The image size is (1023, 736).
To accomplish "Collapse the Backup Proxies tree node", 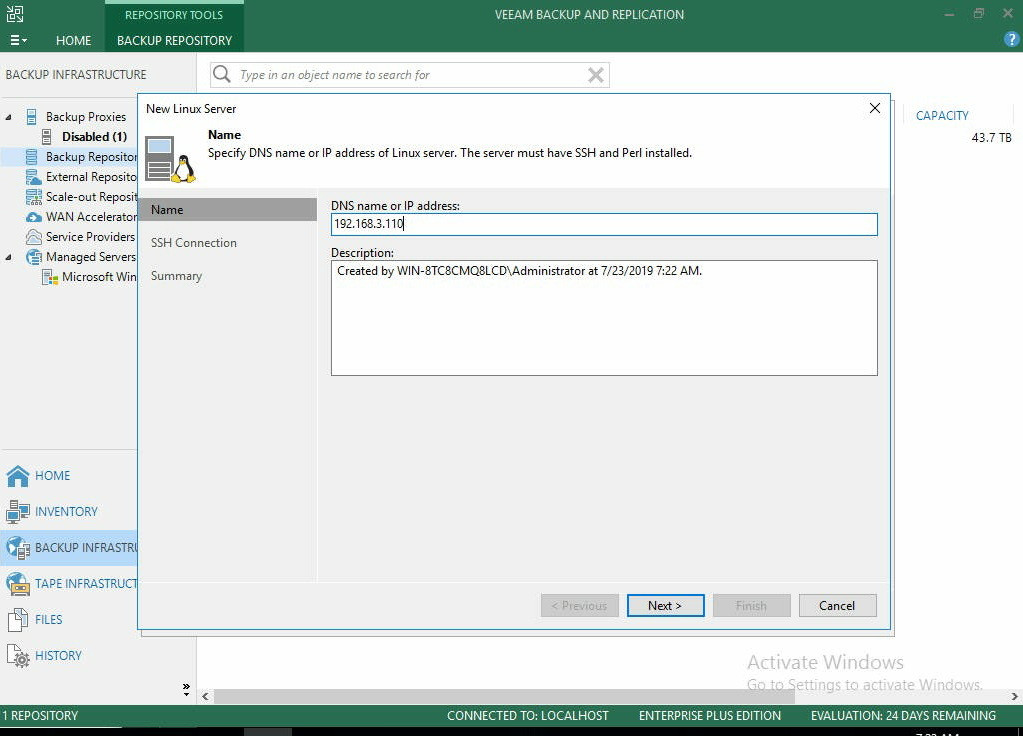I will [8, 117].
